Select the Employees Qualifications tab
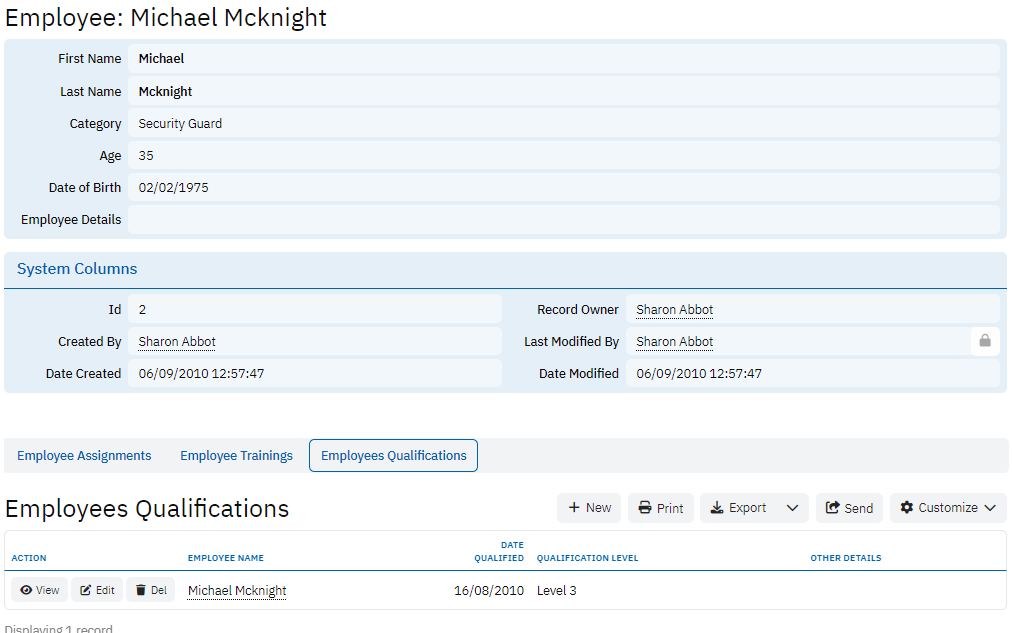 coord(393,456)
